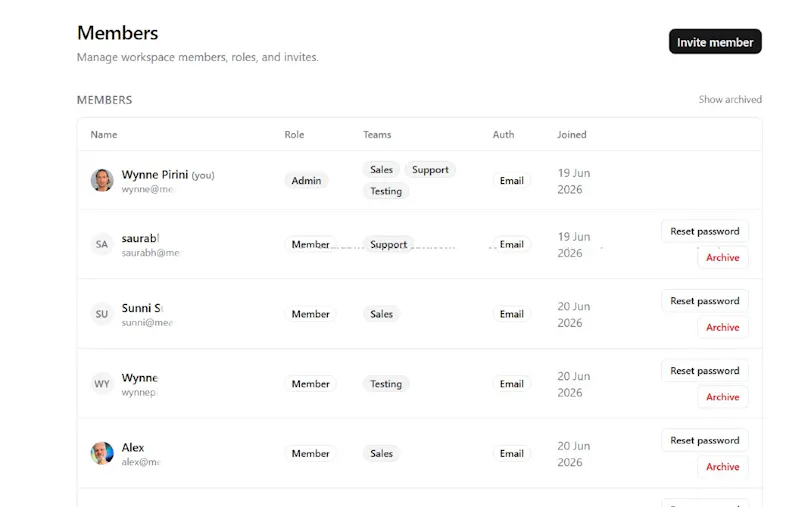
Task: Click the name Wynne Pirini (you)
Action: [x=168, y=175]
